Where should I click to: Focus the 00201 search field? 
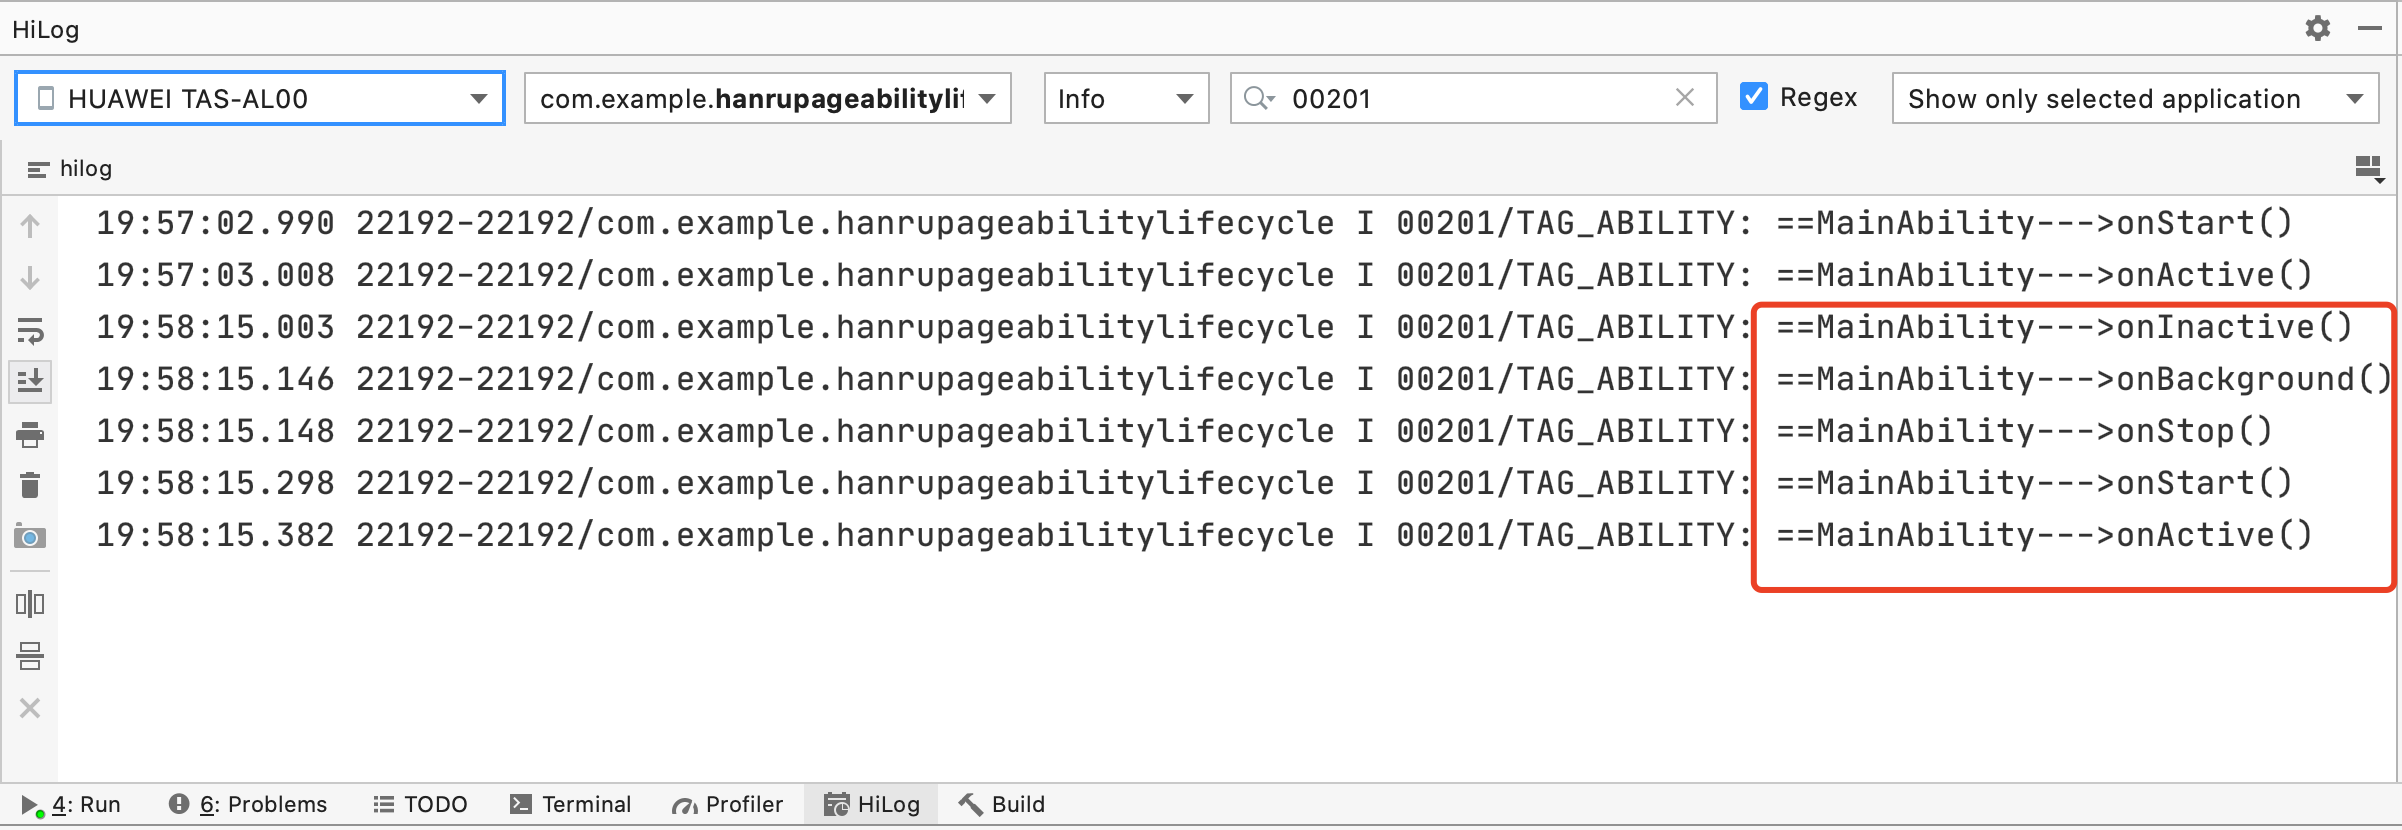pos(1474,98)
